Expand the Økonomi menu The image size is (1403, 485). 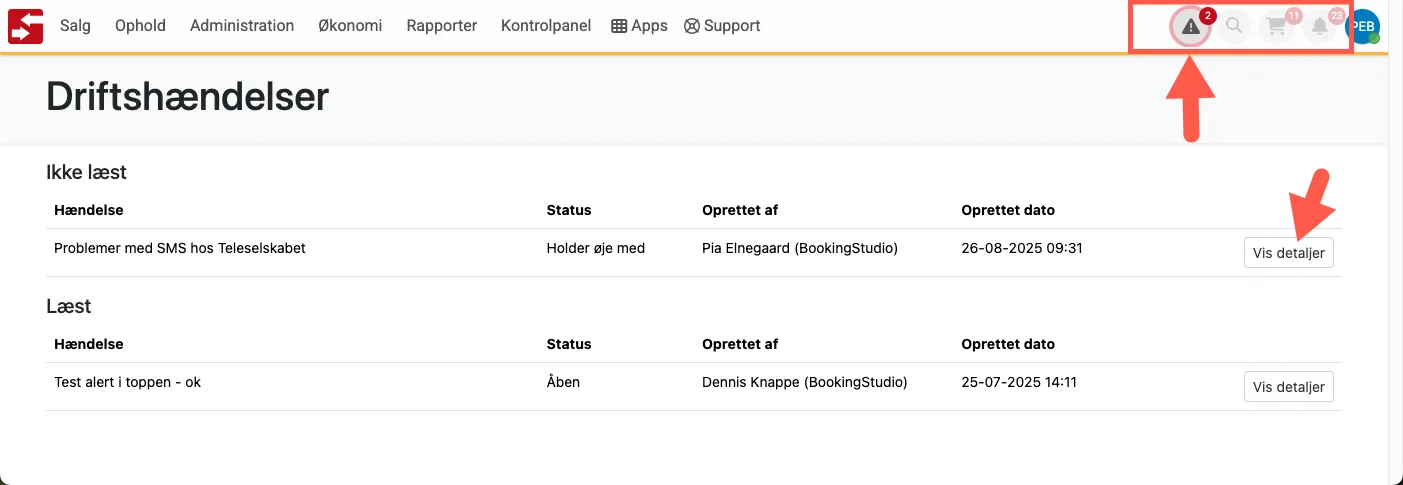(350, 26)
